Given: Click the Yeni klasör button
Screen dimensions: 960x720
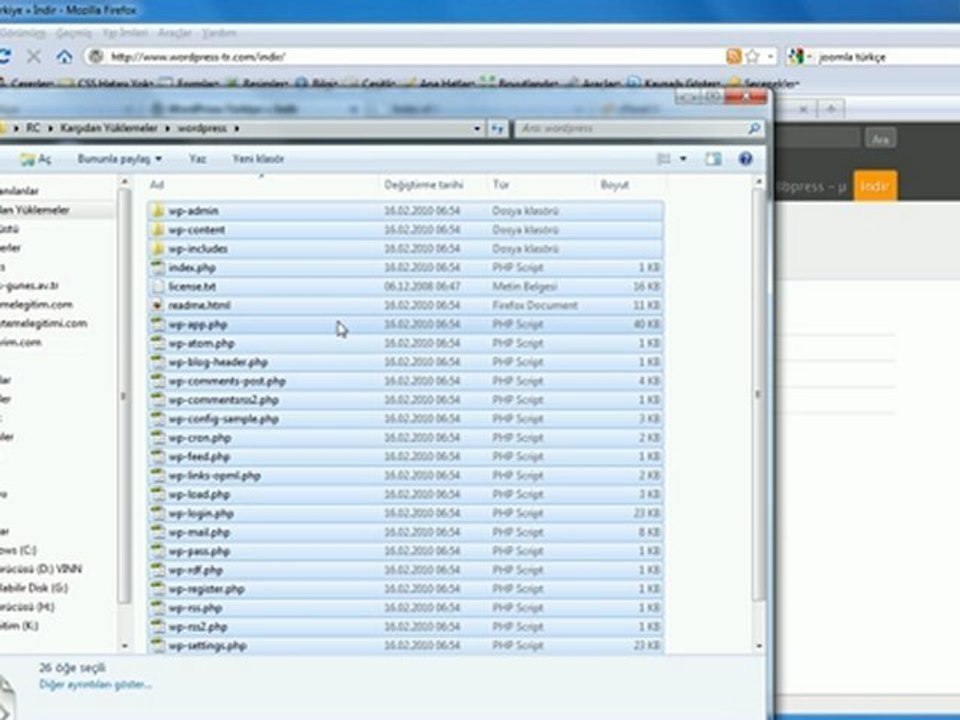Looking at the screenshot, I should pyautogui.click(x=258, y=159).
